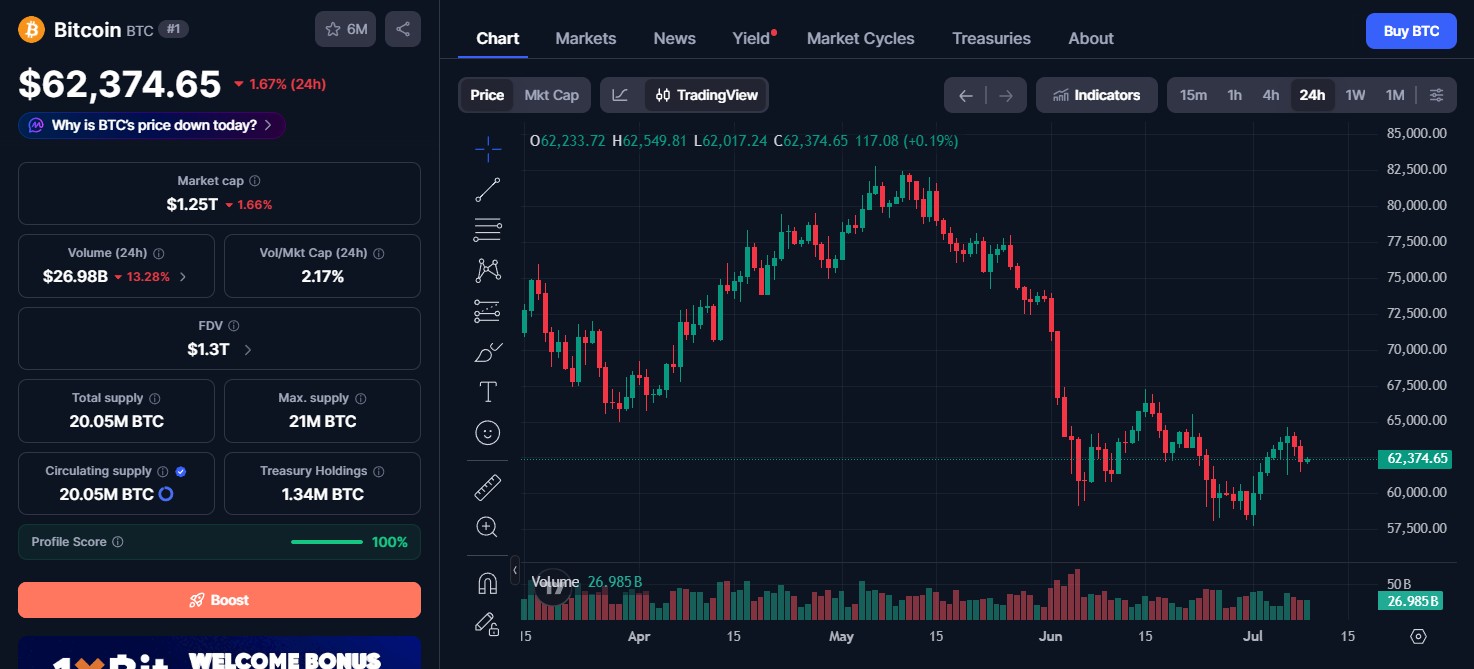Image resolution: width=1474 pixels, height=669 pixels.
Task: Open the Fibonacci retracement tool
Action: (x=488, y=230)
